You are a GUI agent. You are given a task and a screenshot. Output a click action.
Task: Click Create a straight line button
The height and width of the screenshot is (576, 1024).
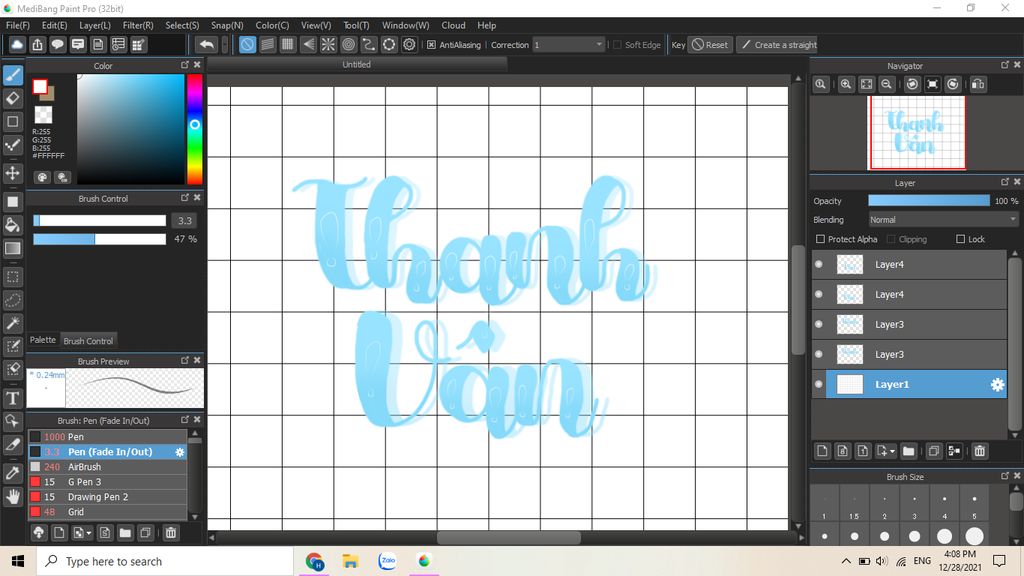[x=779, y=45]
